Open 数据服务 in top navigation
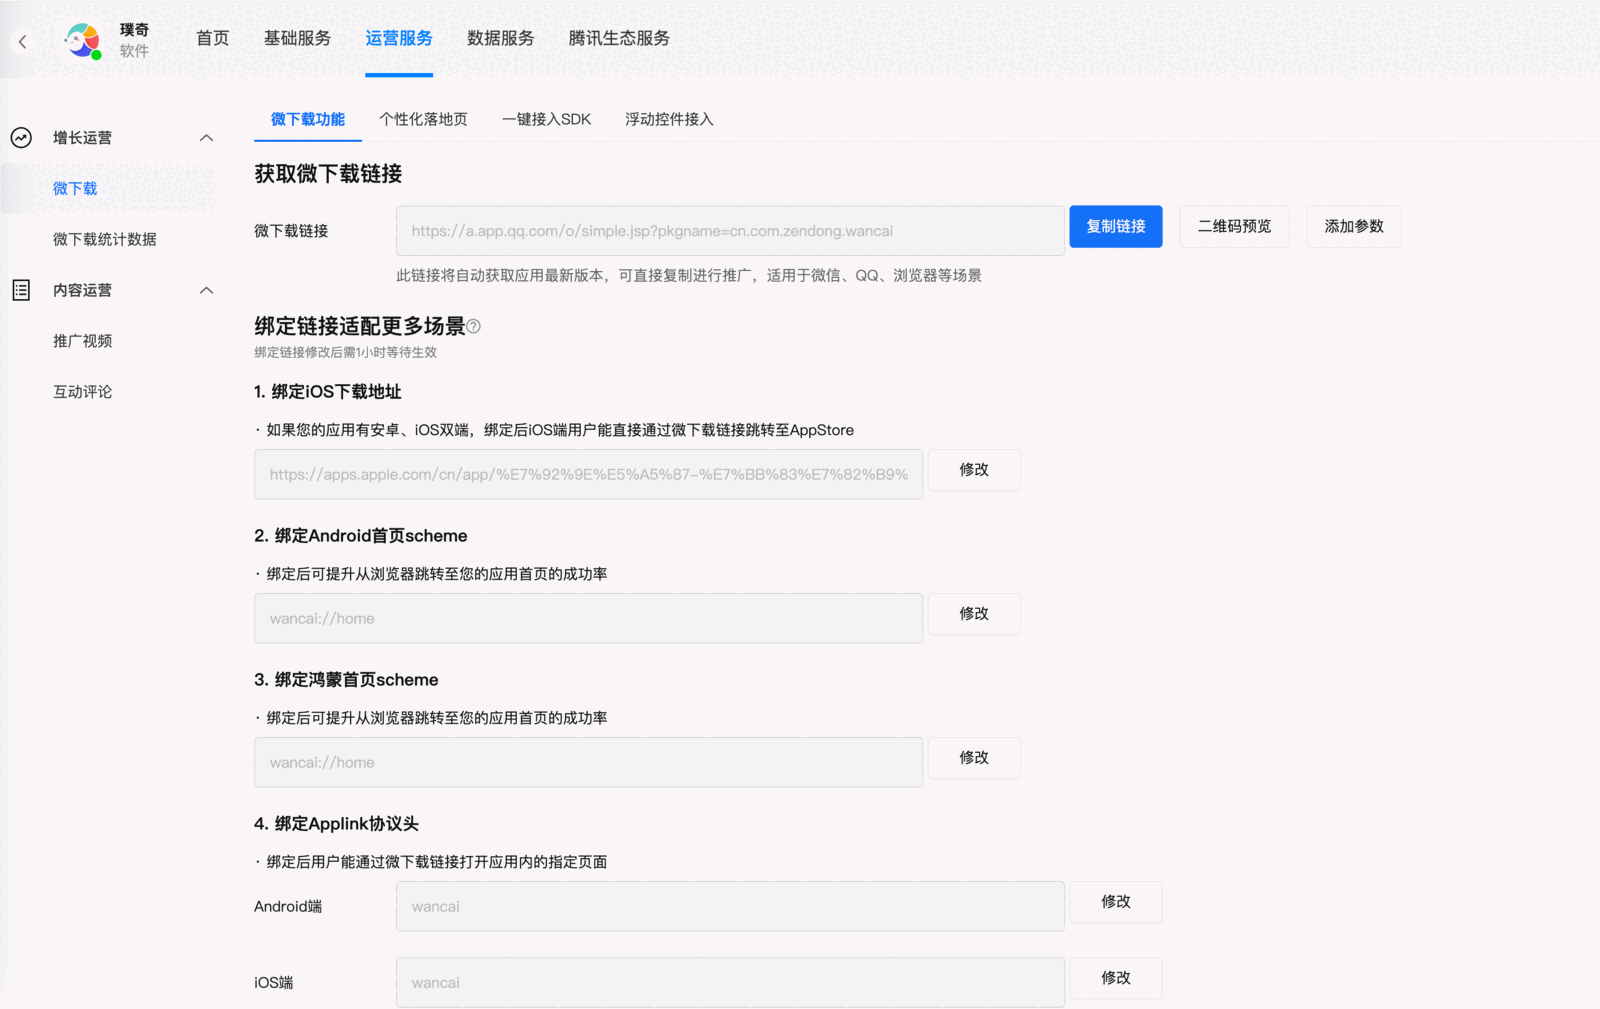1600x1009 pixels. coord(501,38)
